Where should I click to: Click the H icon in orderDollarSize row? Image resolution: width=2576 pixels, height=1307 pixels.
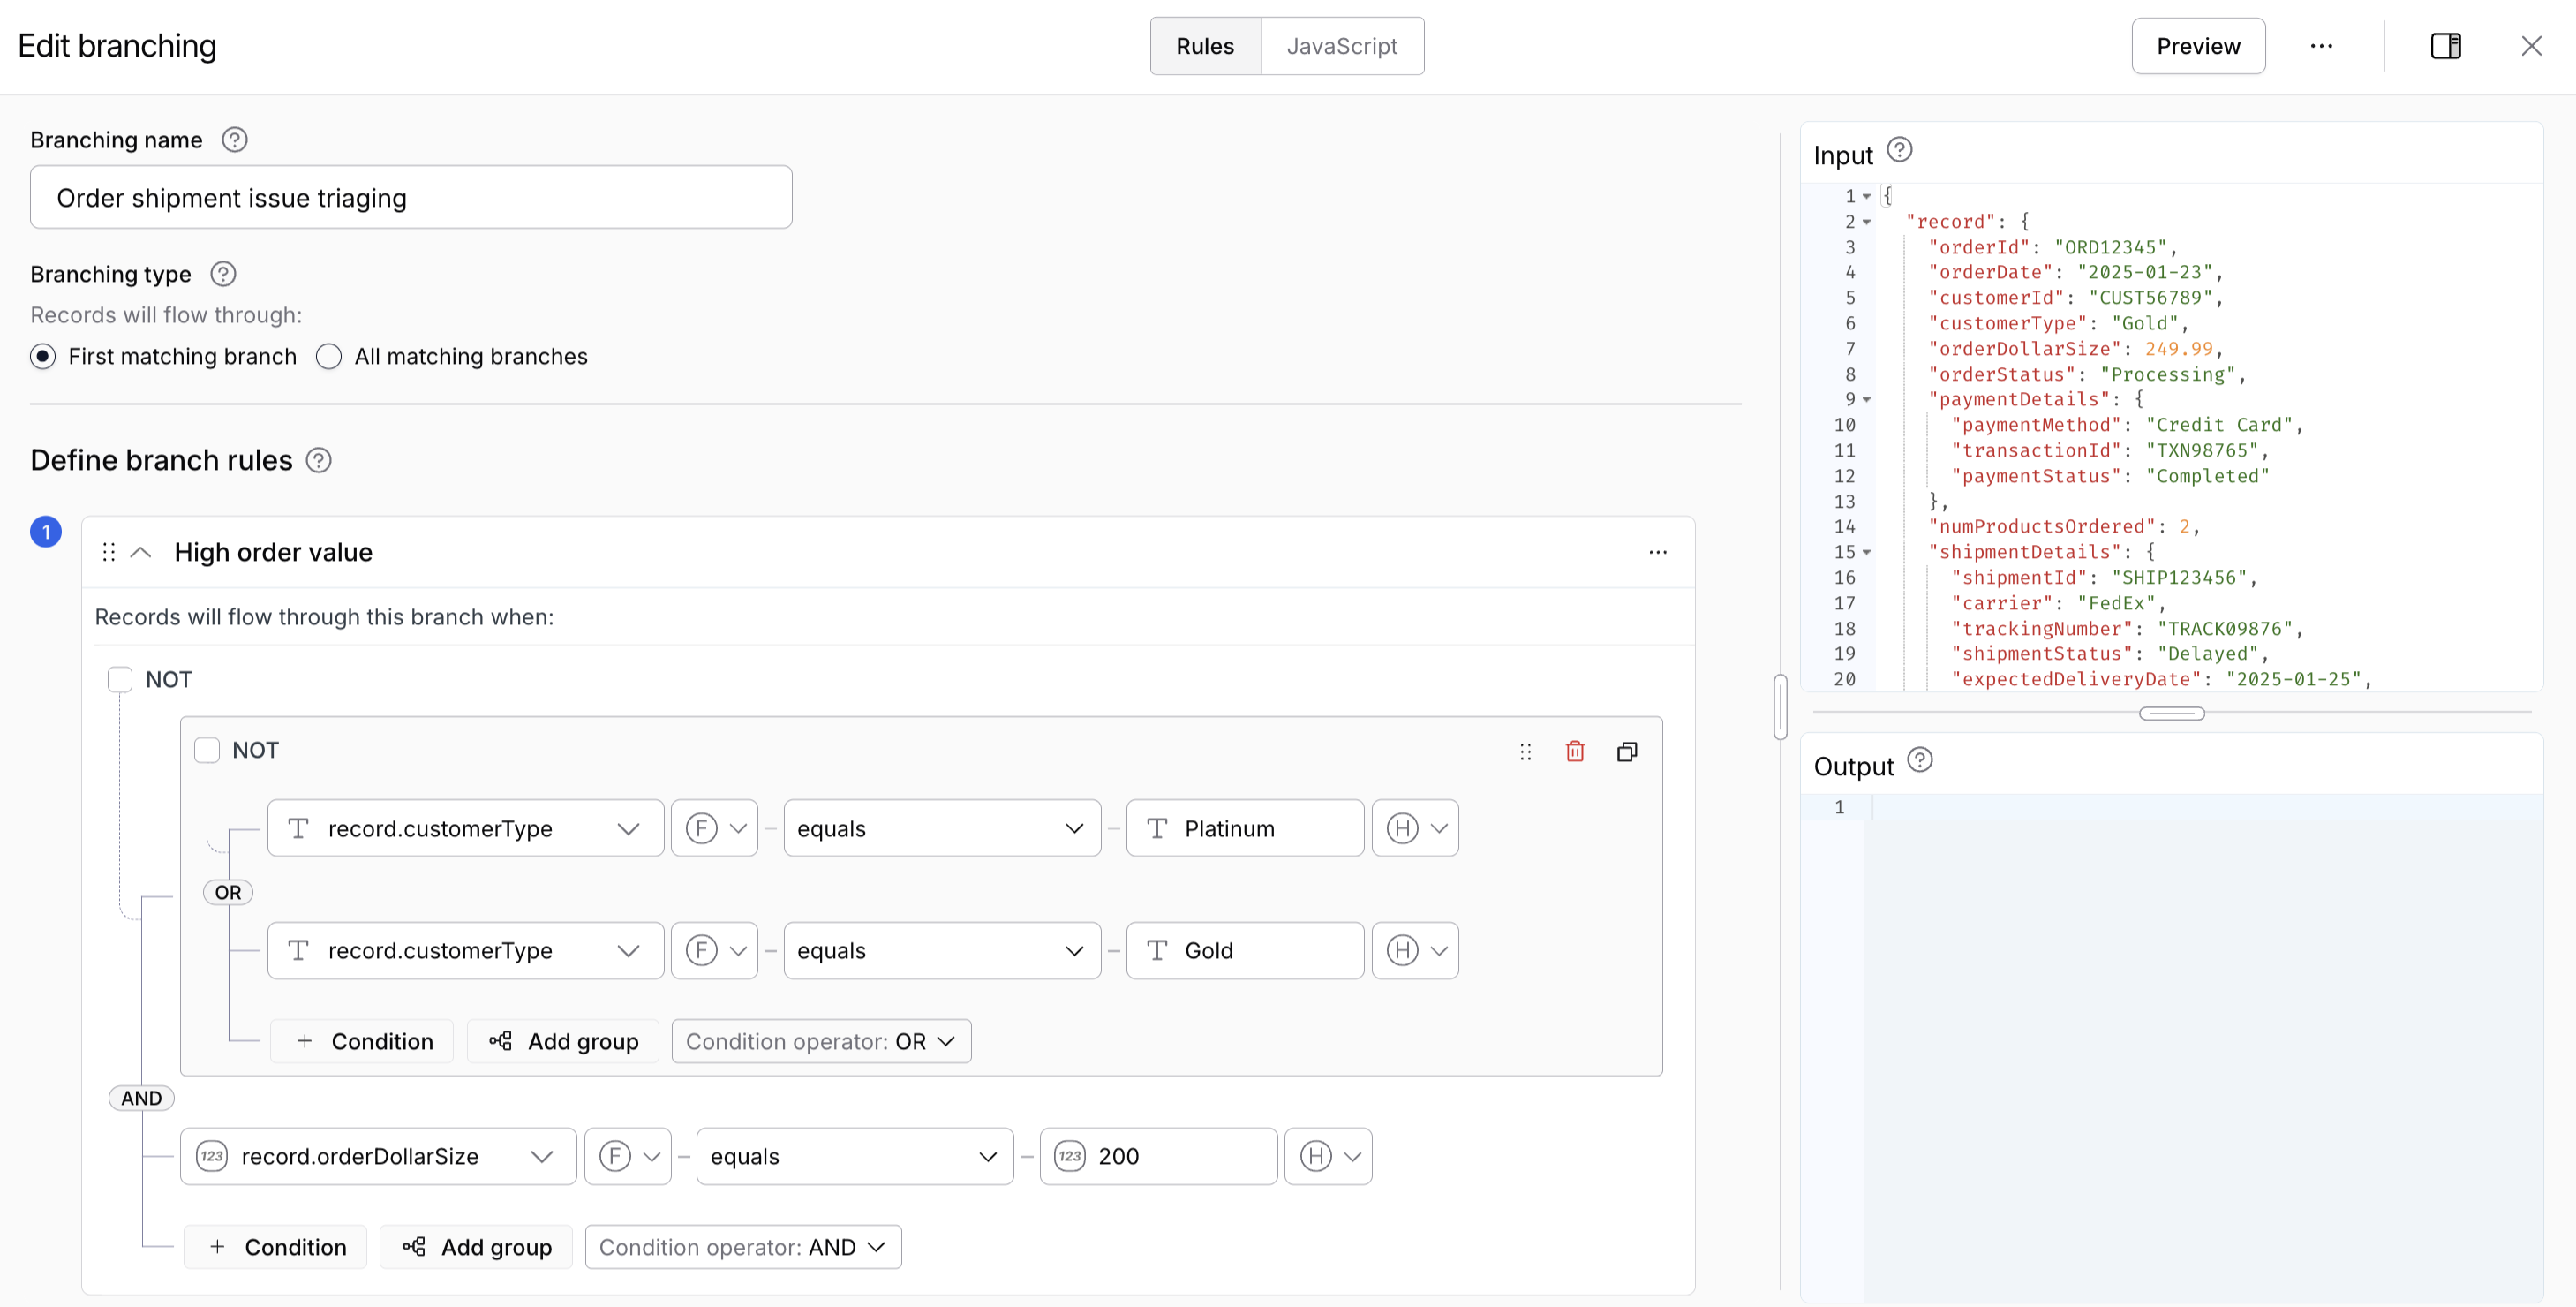click(x=1315, y=1157)
